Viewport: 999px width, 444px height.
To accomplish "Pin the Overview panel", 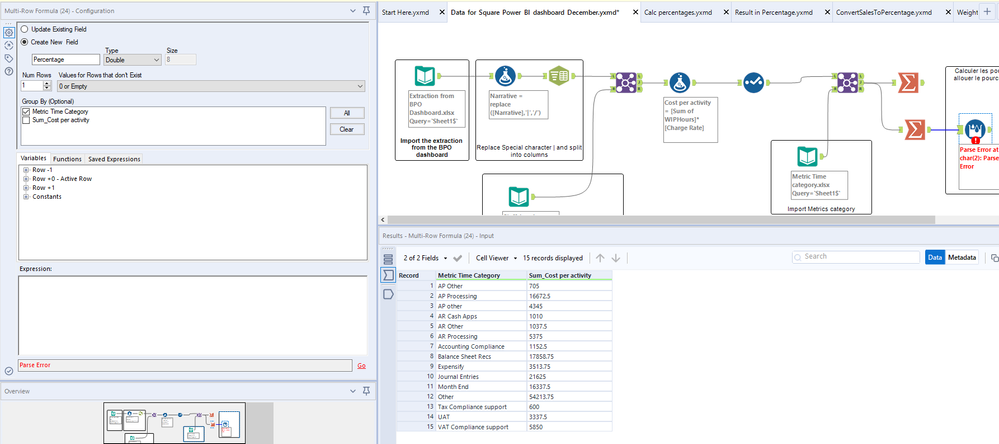I will pyautogui.click(x=365, y=390).
